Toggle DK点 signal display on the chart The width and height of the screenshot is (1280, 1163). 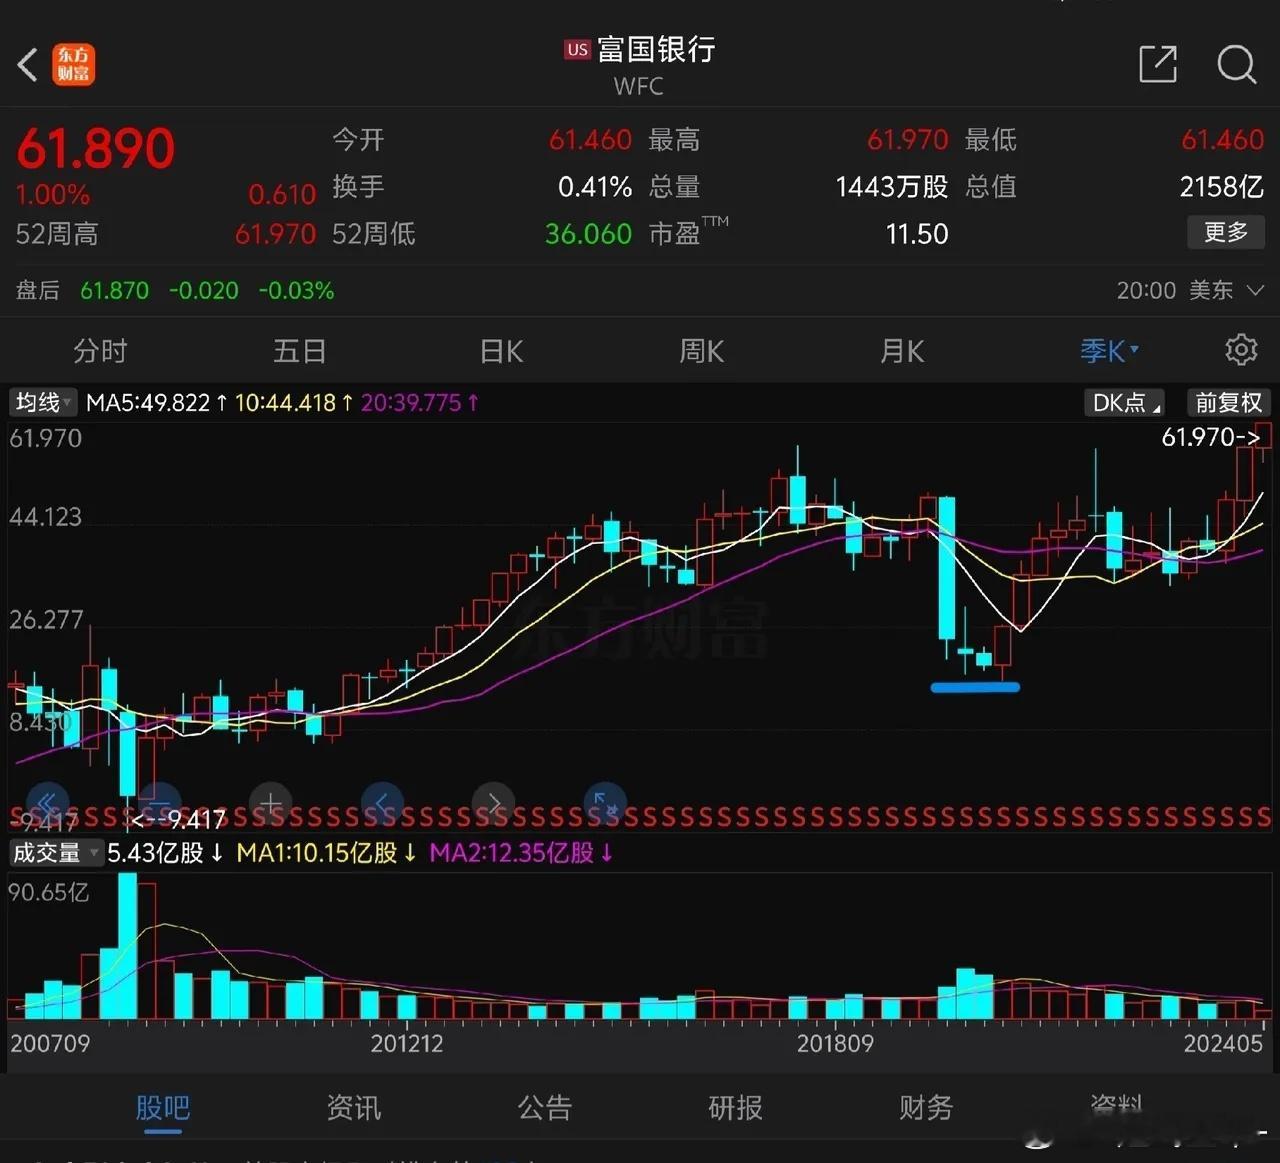(x=1122, y=402)
